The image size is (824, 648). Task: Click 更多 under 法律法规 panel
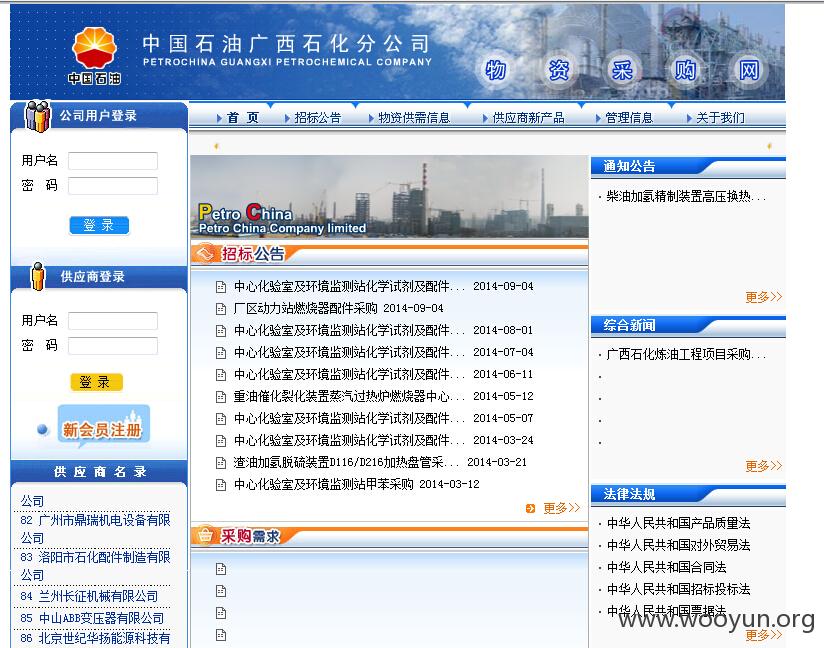click(x=764, y=635)
